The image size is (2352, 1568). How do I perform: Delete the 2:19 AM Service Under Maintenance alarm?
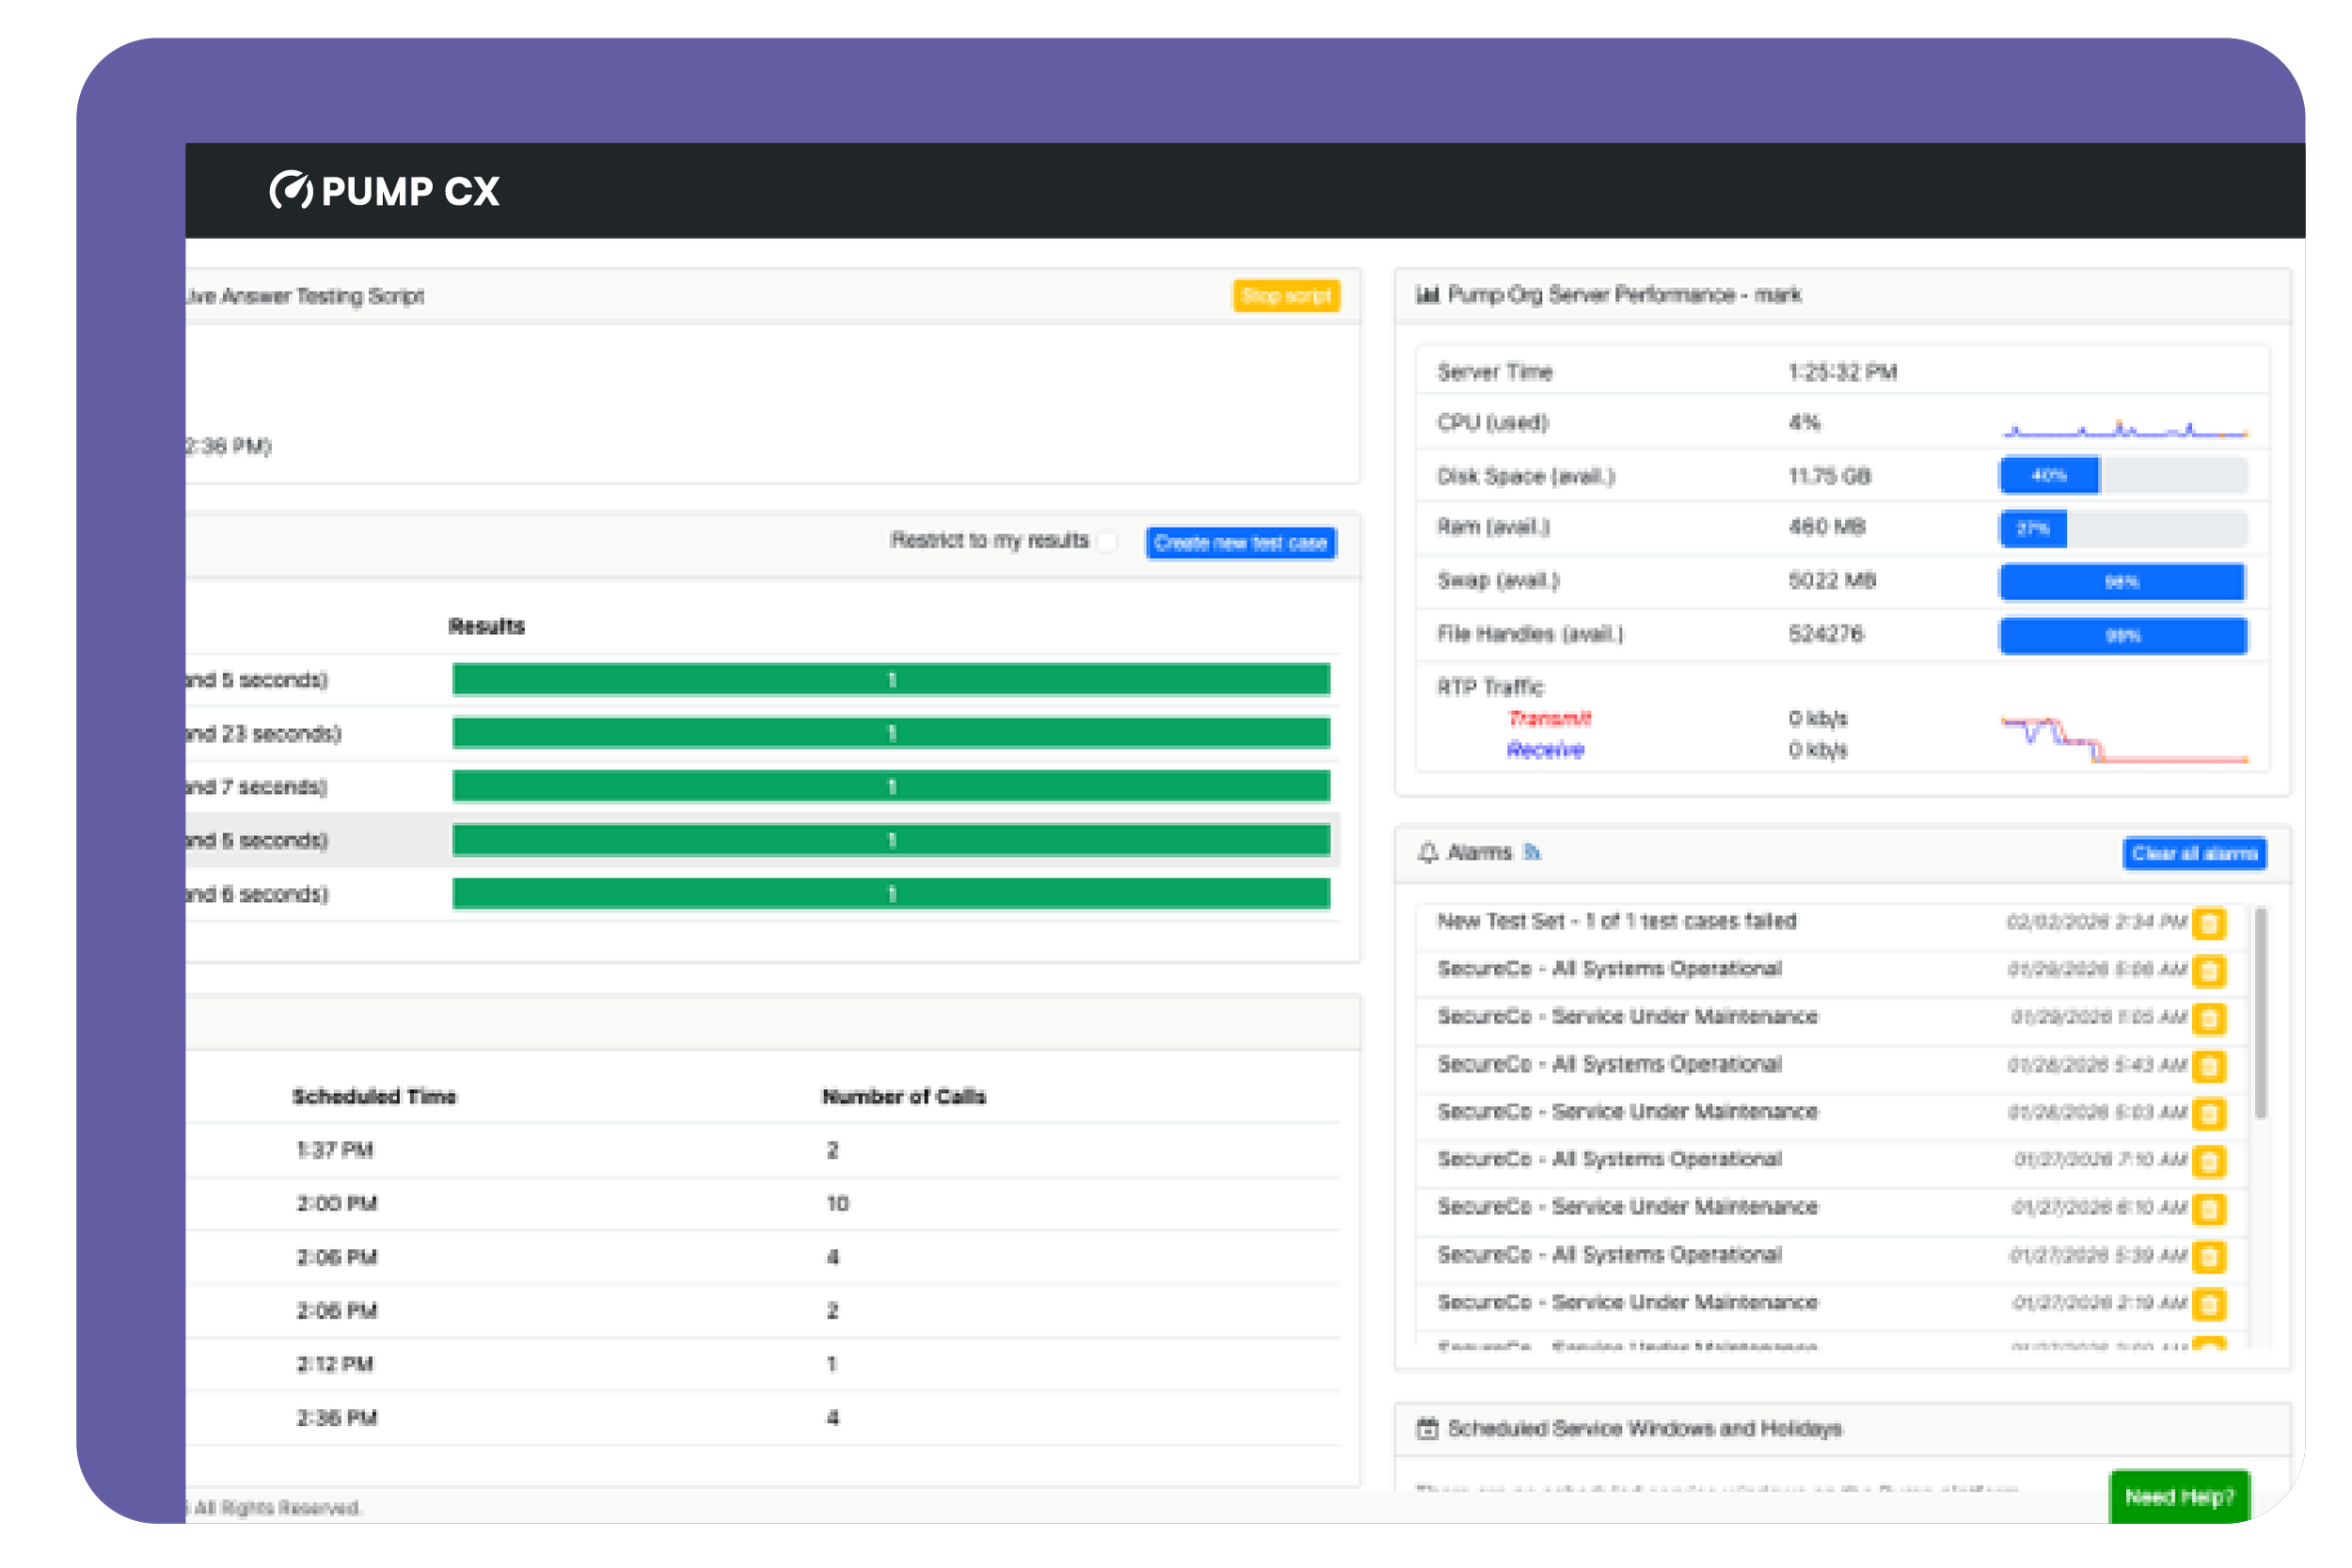pyautogui.click(x=2209, y=1304)
